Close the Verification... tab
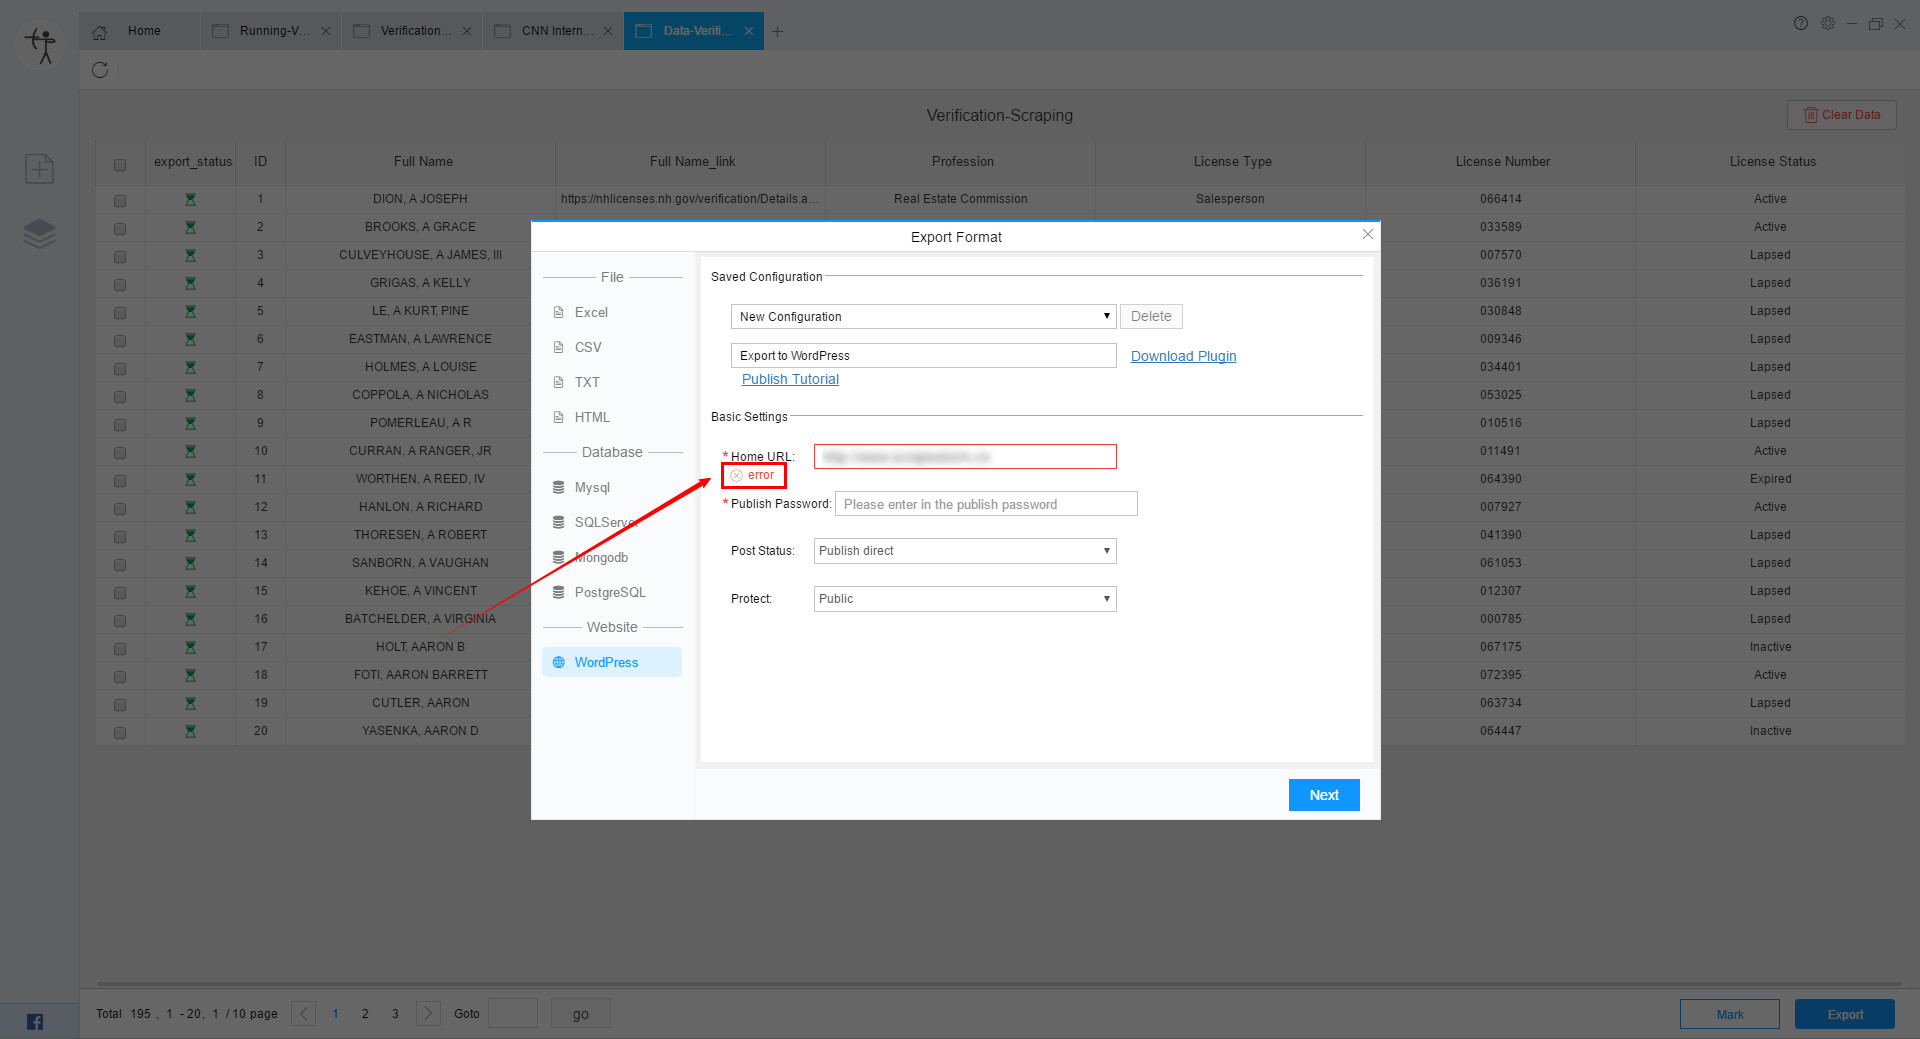The image size is (1920, 1039). pyautogui.click(x=467, y=31)
